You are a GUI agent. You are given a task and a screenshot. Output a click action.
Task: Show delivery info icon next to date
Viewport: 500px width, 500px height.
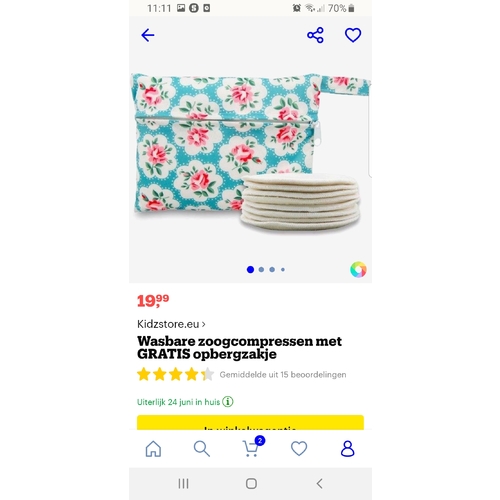(x=228, y=402)
